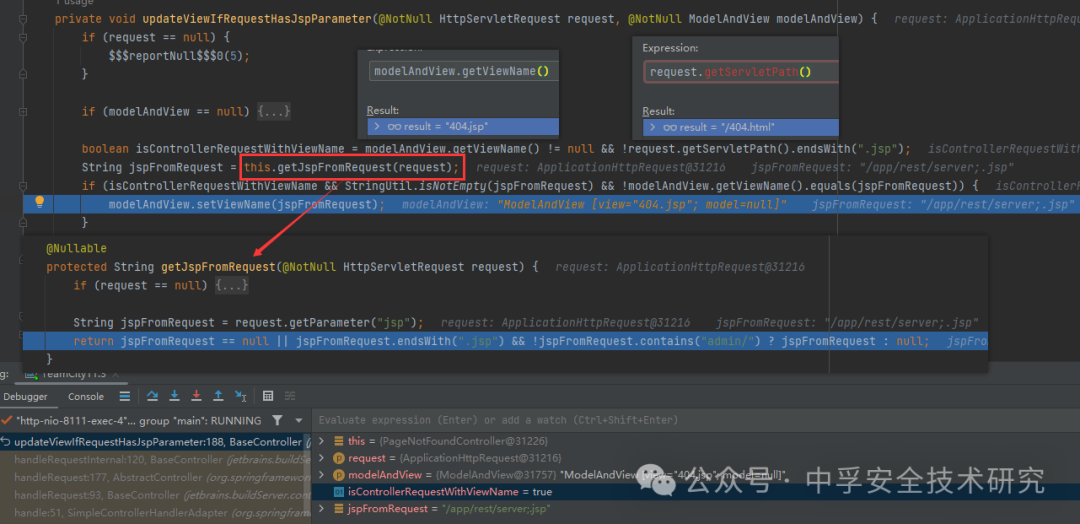
Task: Click the evaluate expression watch input field
Action: click(x=696, y=420)
